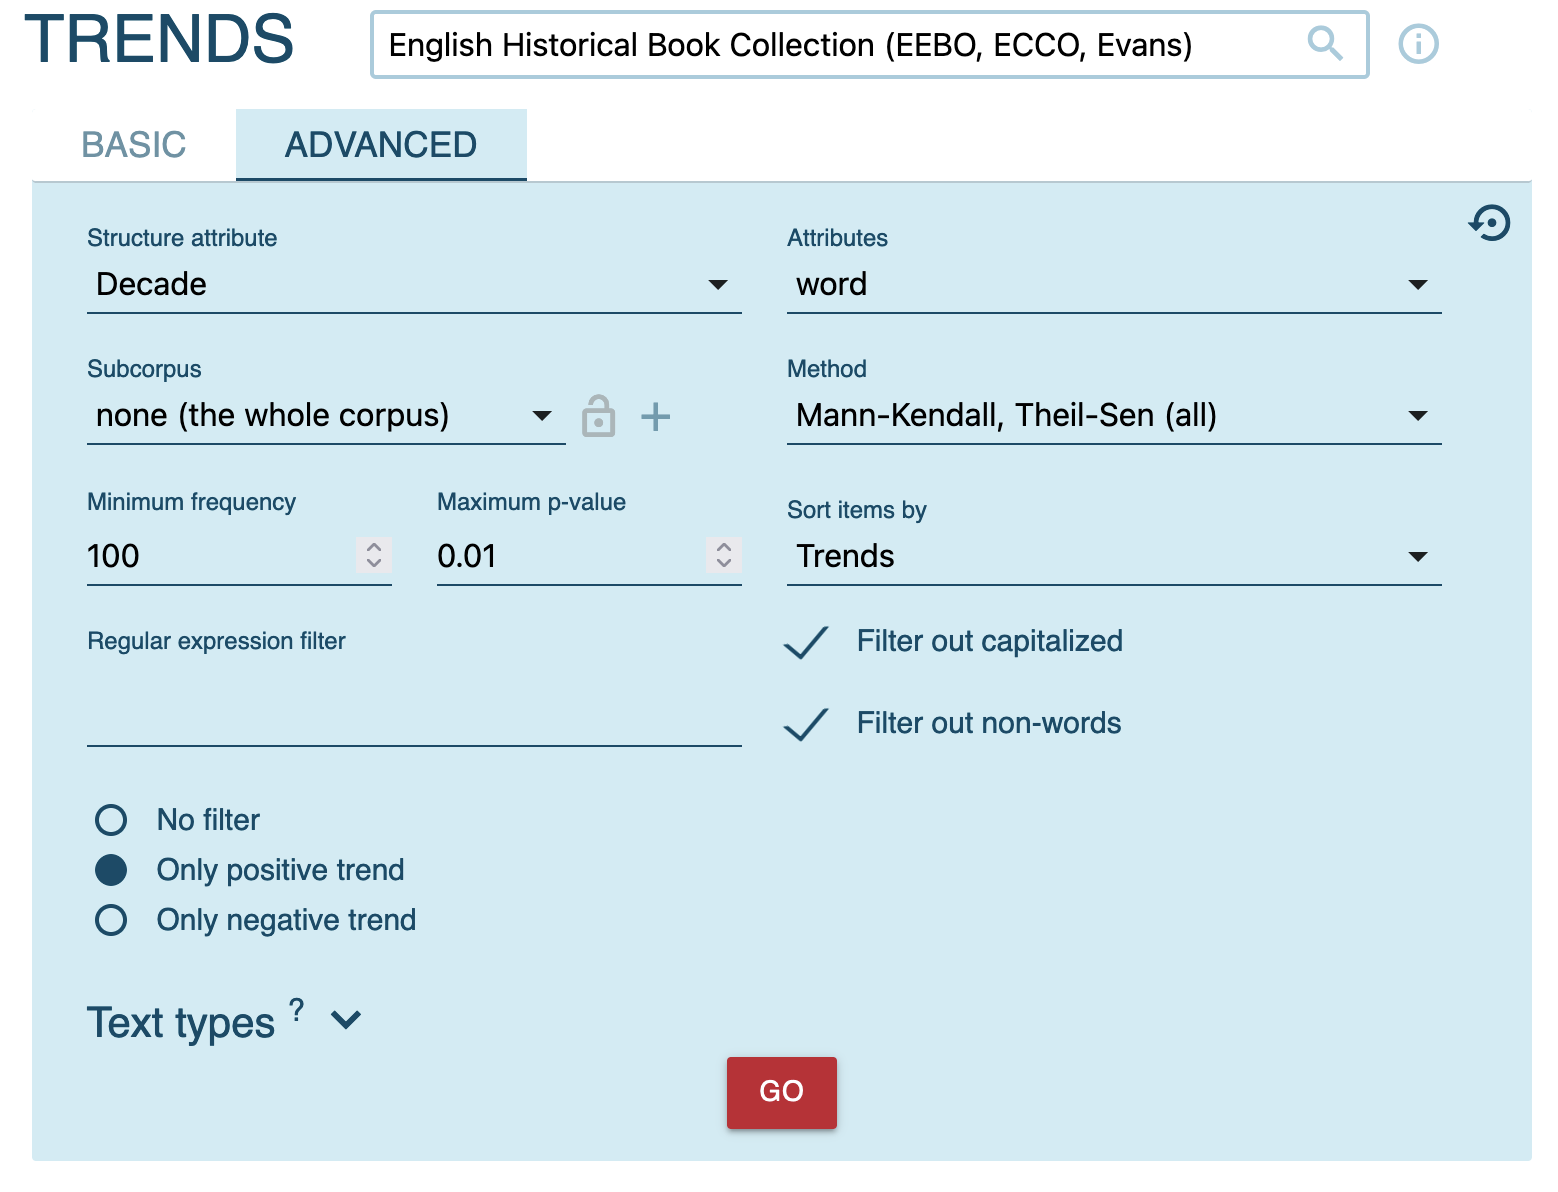The width and height of the screenshot is (1558, 1192).
Task: Click the plus icon to add subcorpus
Action: pos(655,416)
